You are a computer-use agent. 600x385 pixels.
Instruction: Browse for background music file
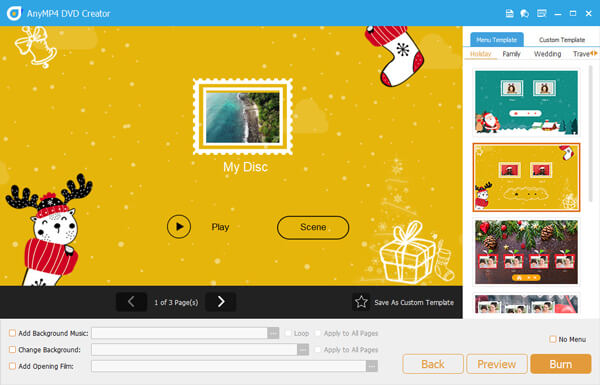[x=273, y=333]
